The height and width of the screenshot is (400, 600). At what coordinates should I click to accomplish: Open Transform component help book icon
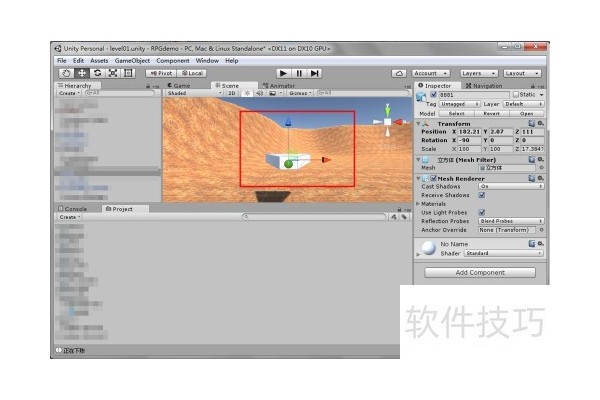point(532,123)
